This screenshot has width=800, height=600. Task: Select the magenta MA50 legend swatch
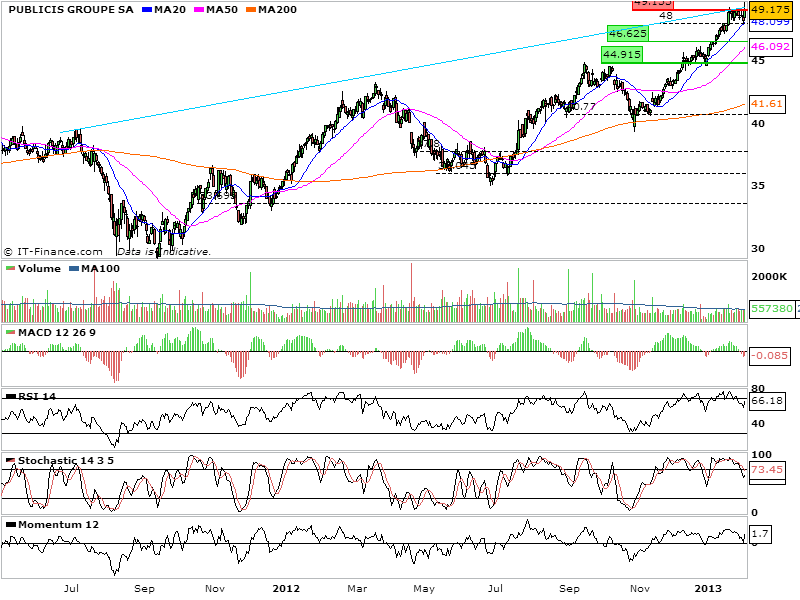[199, 10]
